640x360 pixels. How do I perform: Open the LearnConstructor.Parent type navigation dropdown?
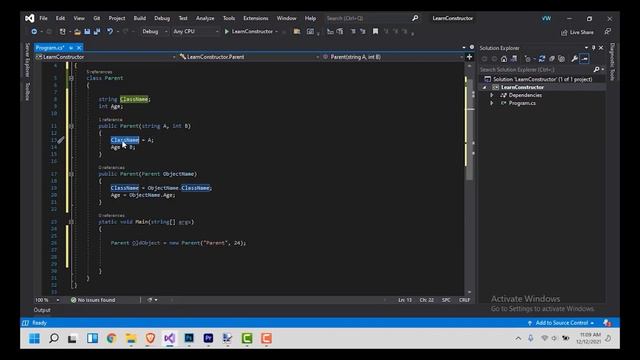pos(249,57)
